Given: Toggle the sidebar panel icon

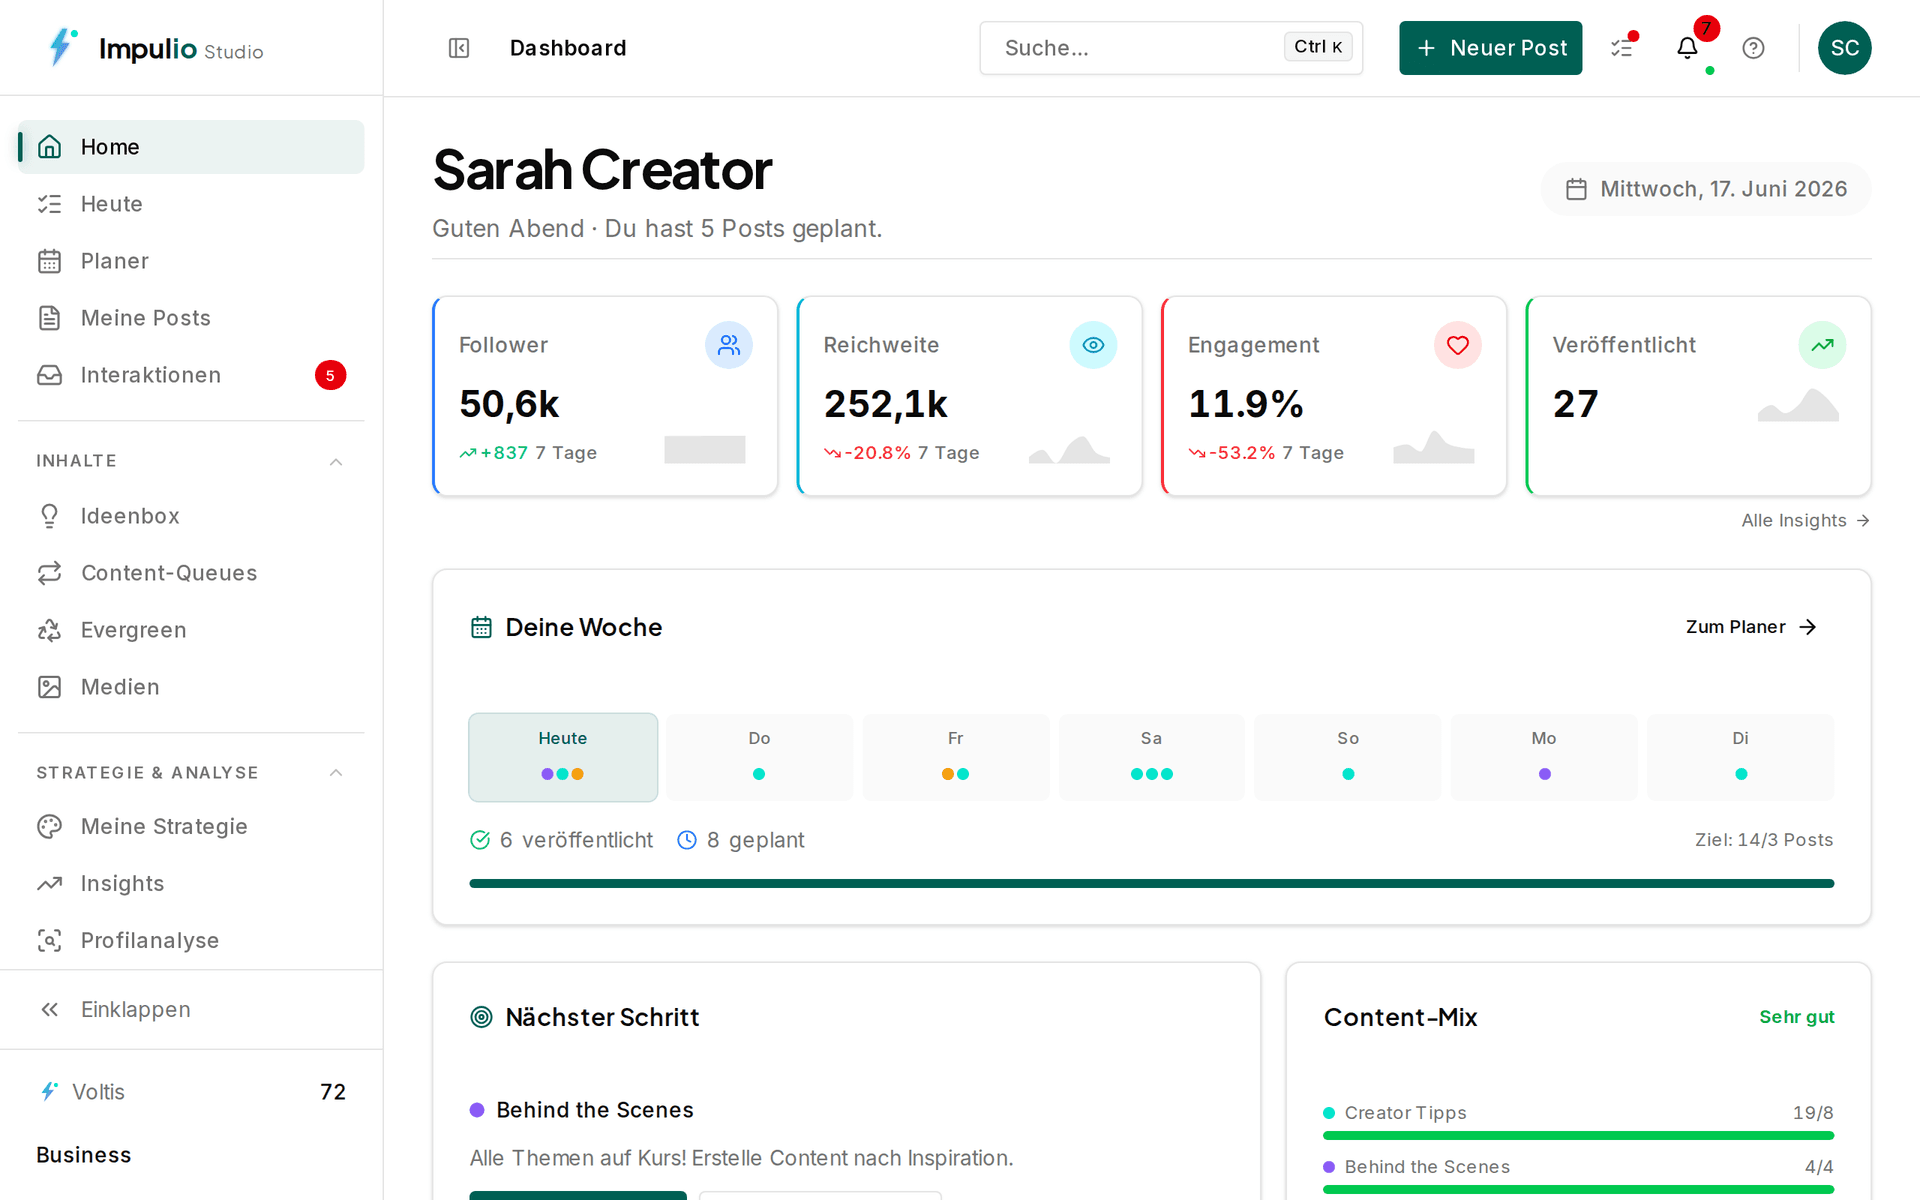Looking at the screenshot, I should point(459,48).
